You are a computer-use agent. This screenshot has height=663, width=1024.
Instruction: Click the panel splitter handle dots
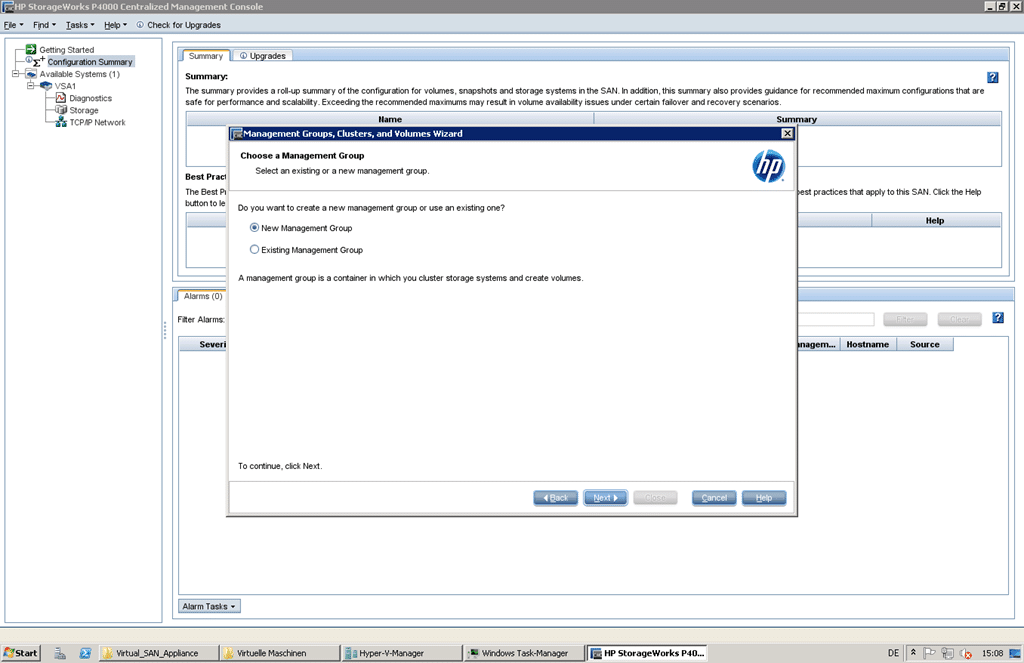tap(165, 330)
